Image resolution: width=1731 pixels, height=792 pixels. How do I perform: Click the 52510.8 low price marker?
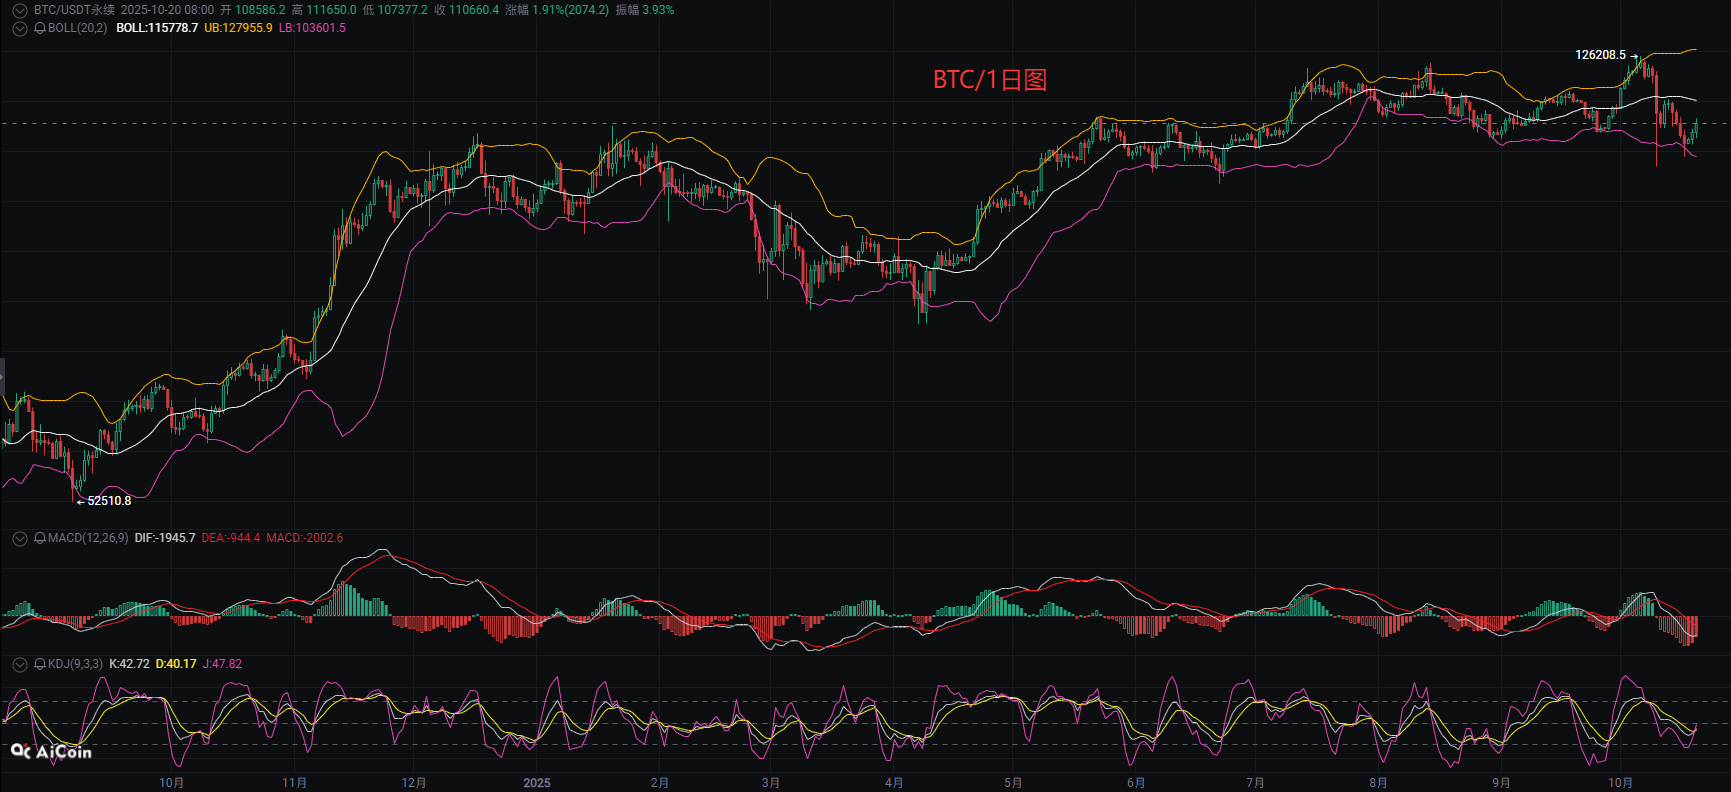click(x=109, y=501)
